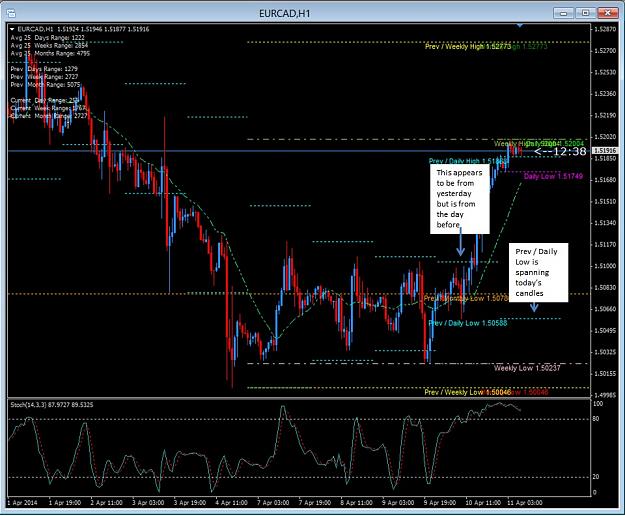Click the current price tag 1.51916
Image resolution: width=625 pixels, height=516 pixels.
click(x=605, y=151)
